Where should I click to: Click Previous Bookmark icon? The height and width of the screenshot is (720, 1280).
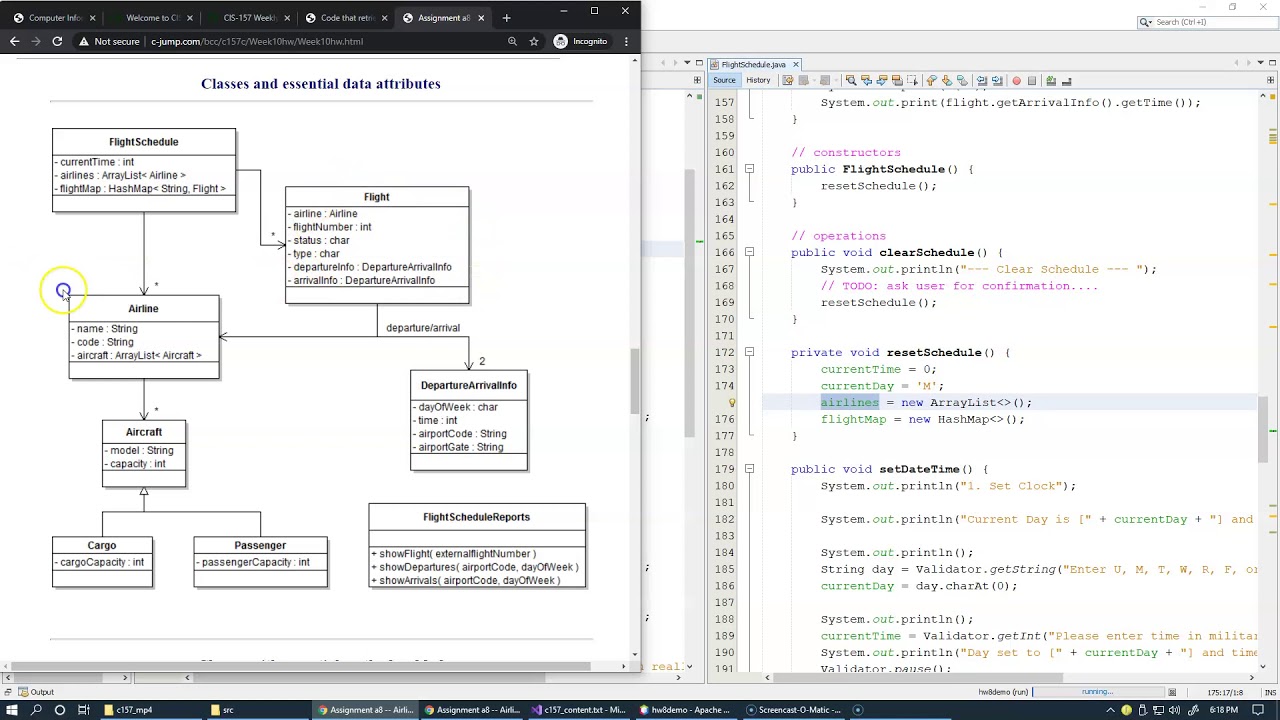point(931,80)
